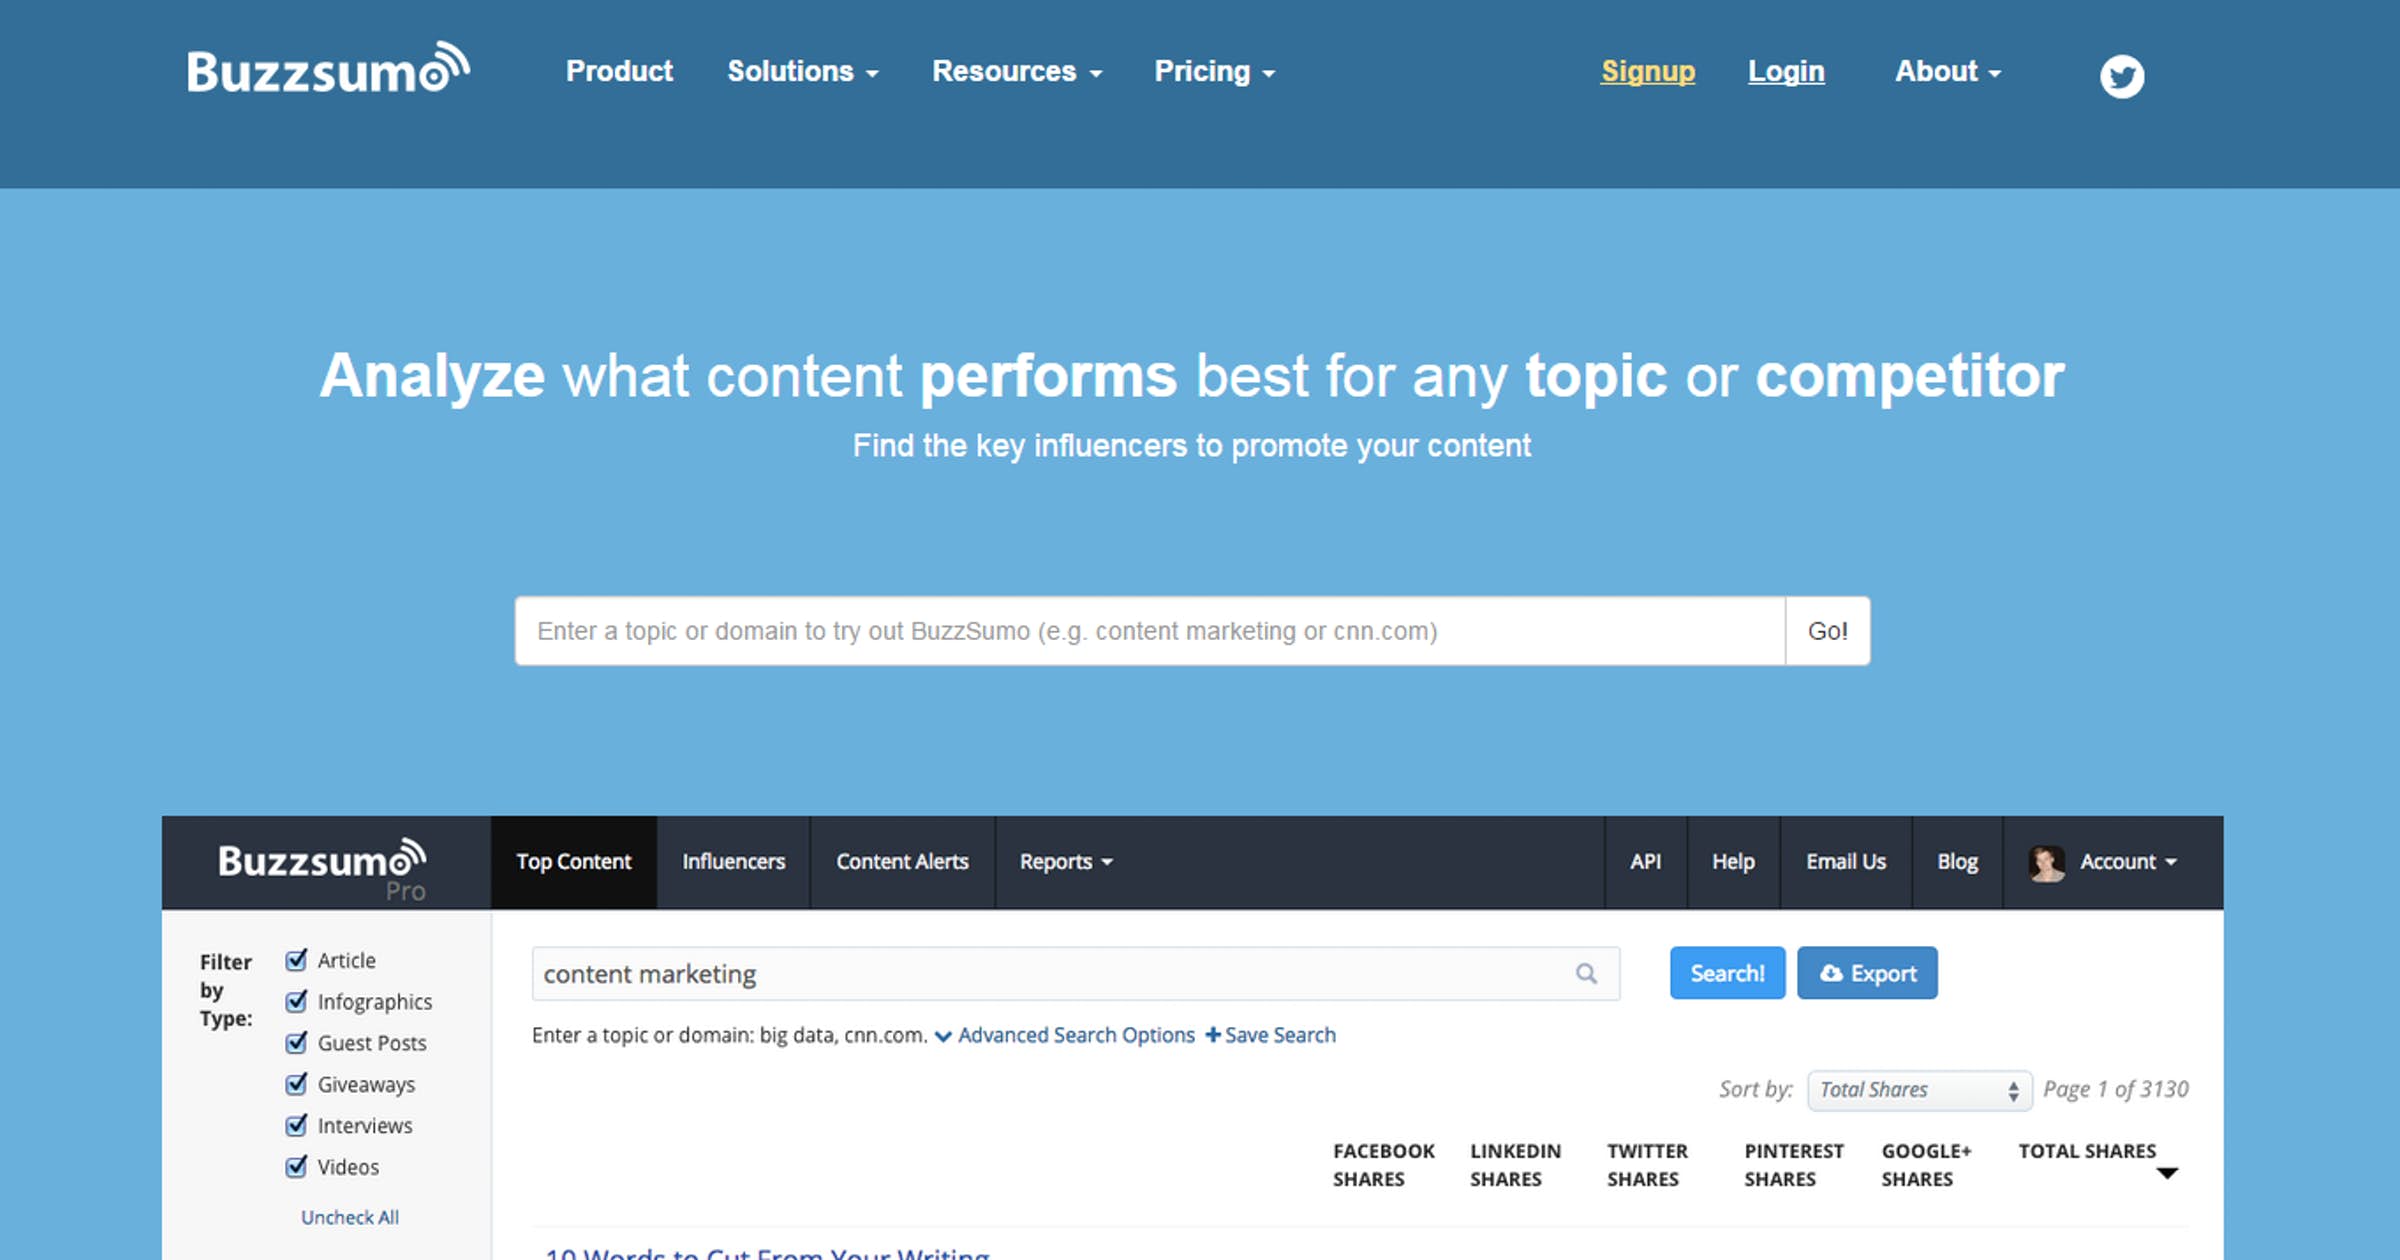Uncheck the Giveaways filter

[x=296, y=1084]
